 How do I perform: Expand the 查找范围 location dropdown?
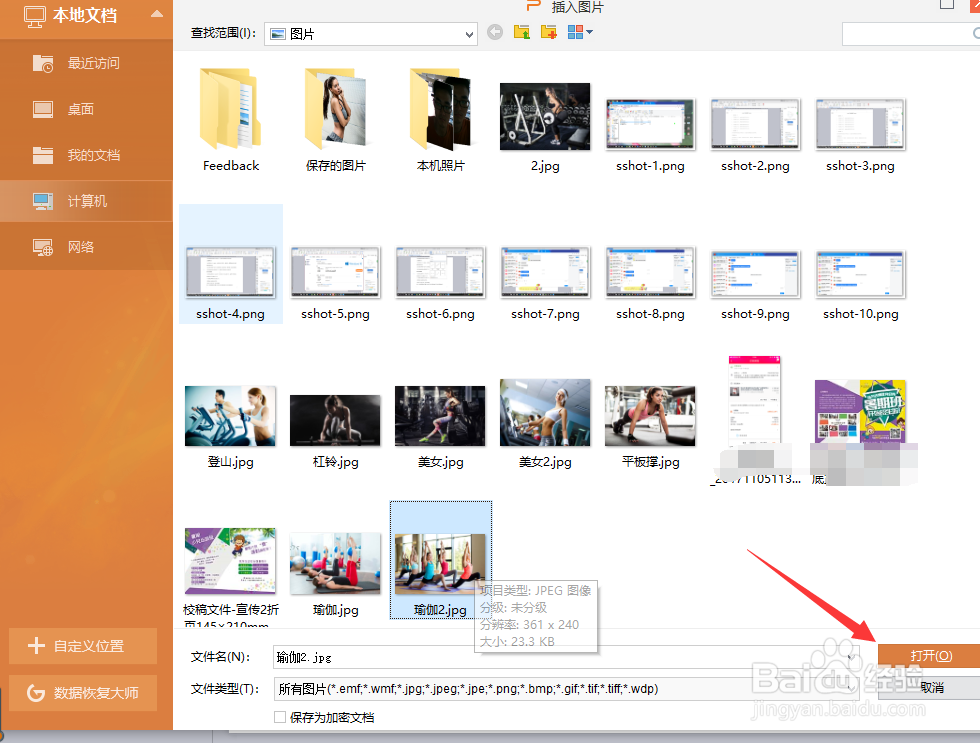click(x=469, y=34)
